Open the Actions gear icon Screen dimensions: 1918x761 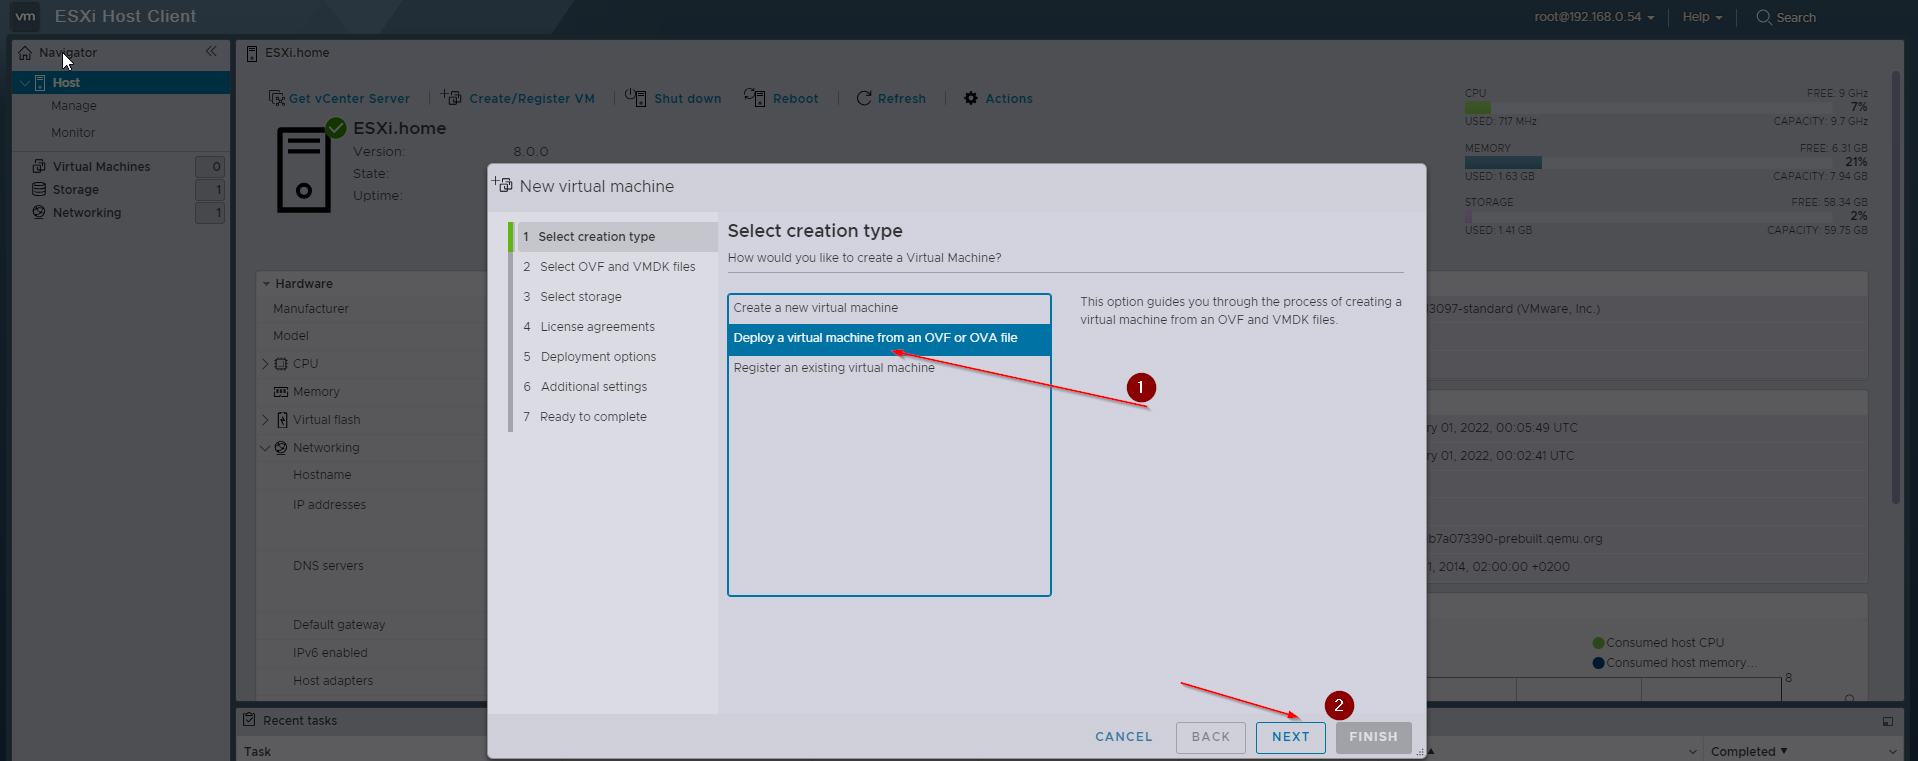click(971, 98)
